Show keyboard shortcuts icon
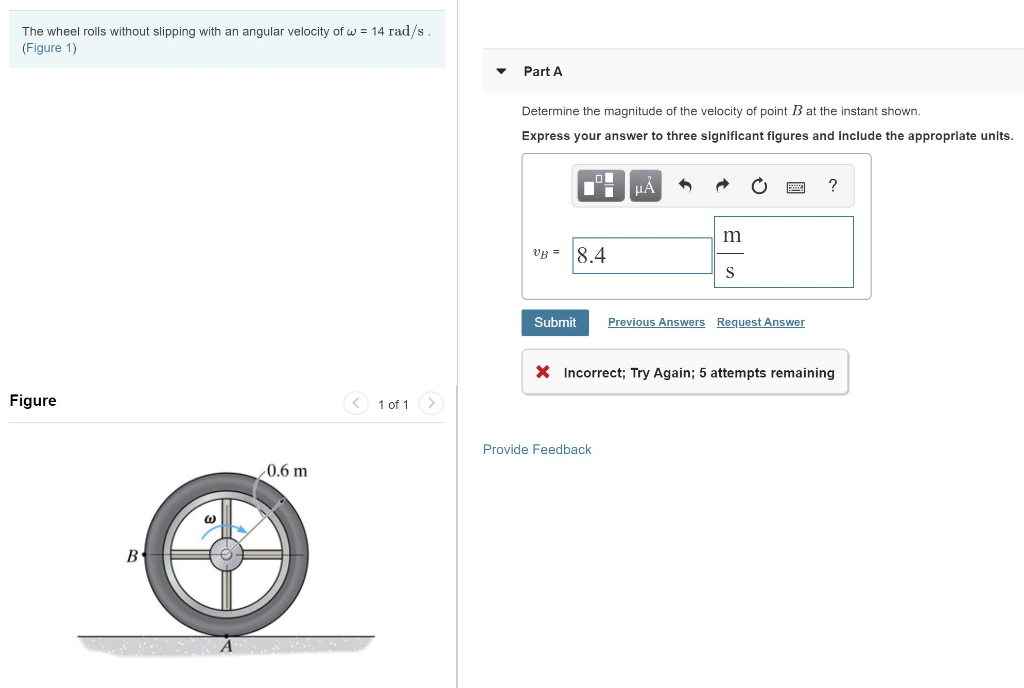 click(795, 187)
